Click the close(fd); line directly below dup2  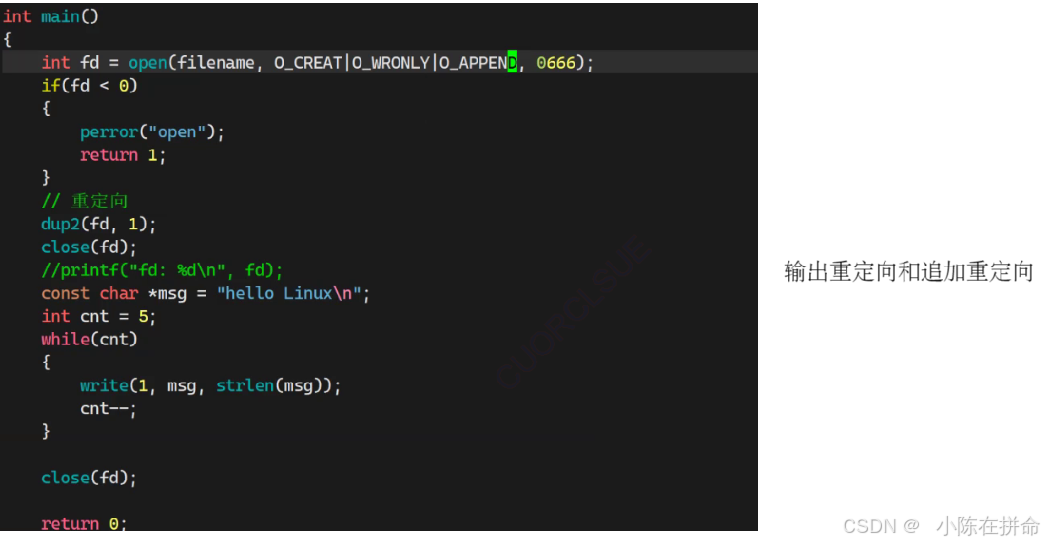[x=89, y=247]
